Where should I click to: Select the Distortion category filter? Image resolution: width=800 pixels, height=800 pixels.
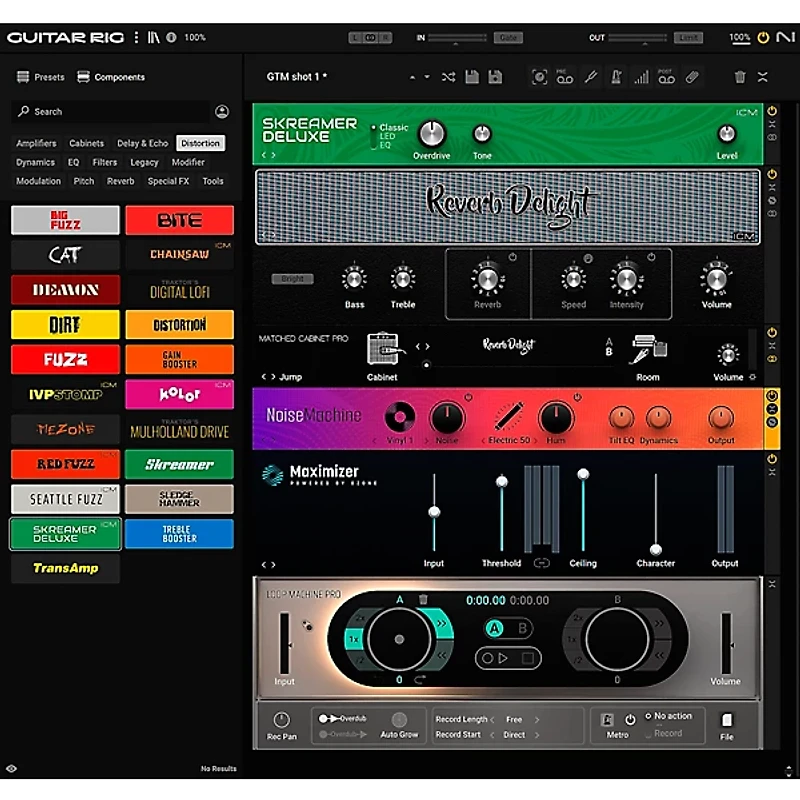(x=200, y=143)
